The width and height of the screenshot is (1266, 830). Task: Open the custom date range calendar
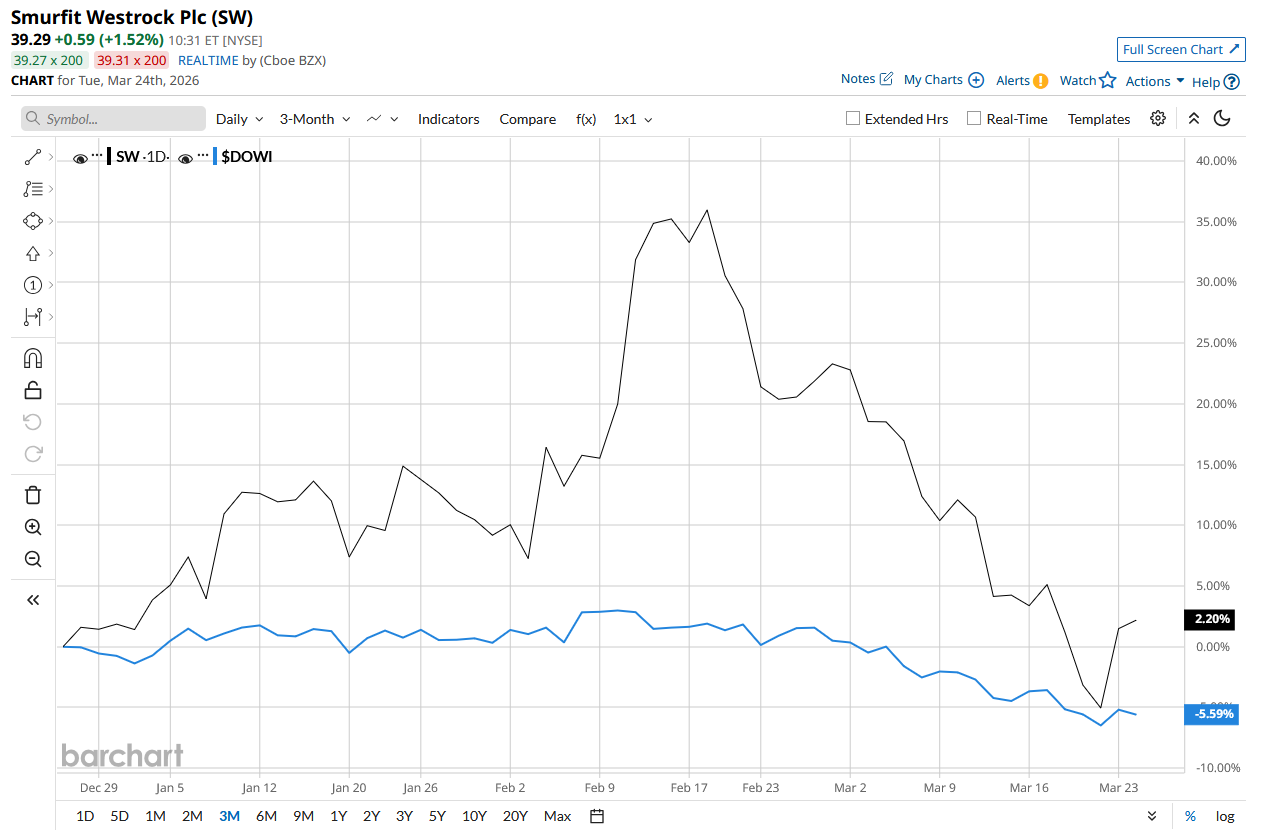[597, 816]
